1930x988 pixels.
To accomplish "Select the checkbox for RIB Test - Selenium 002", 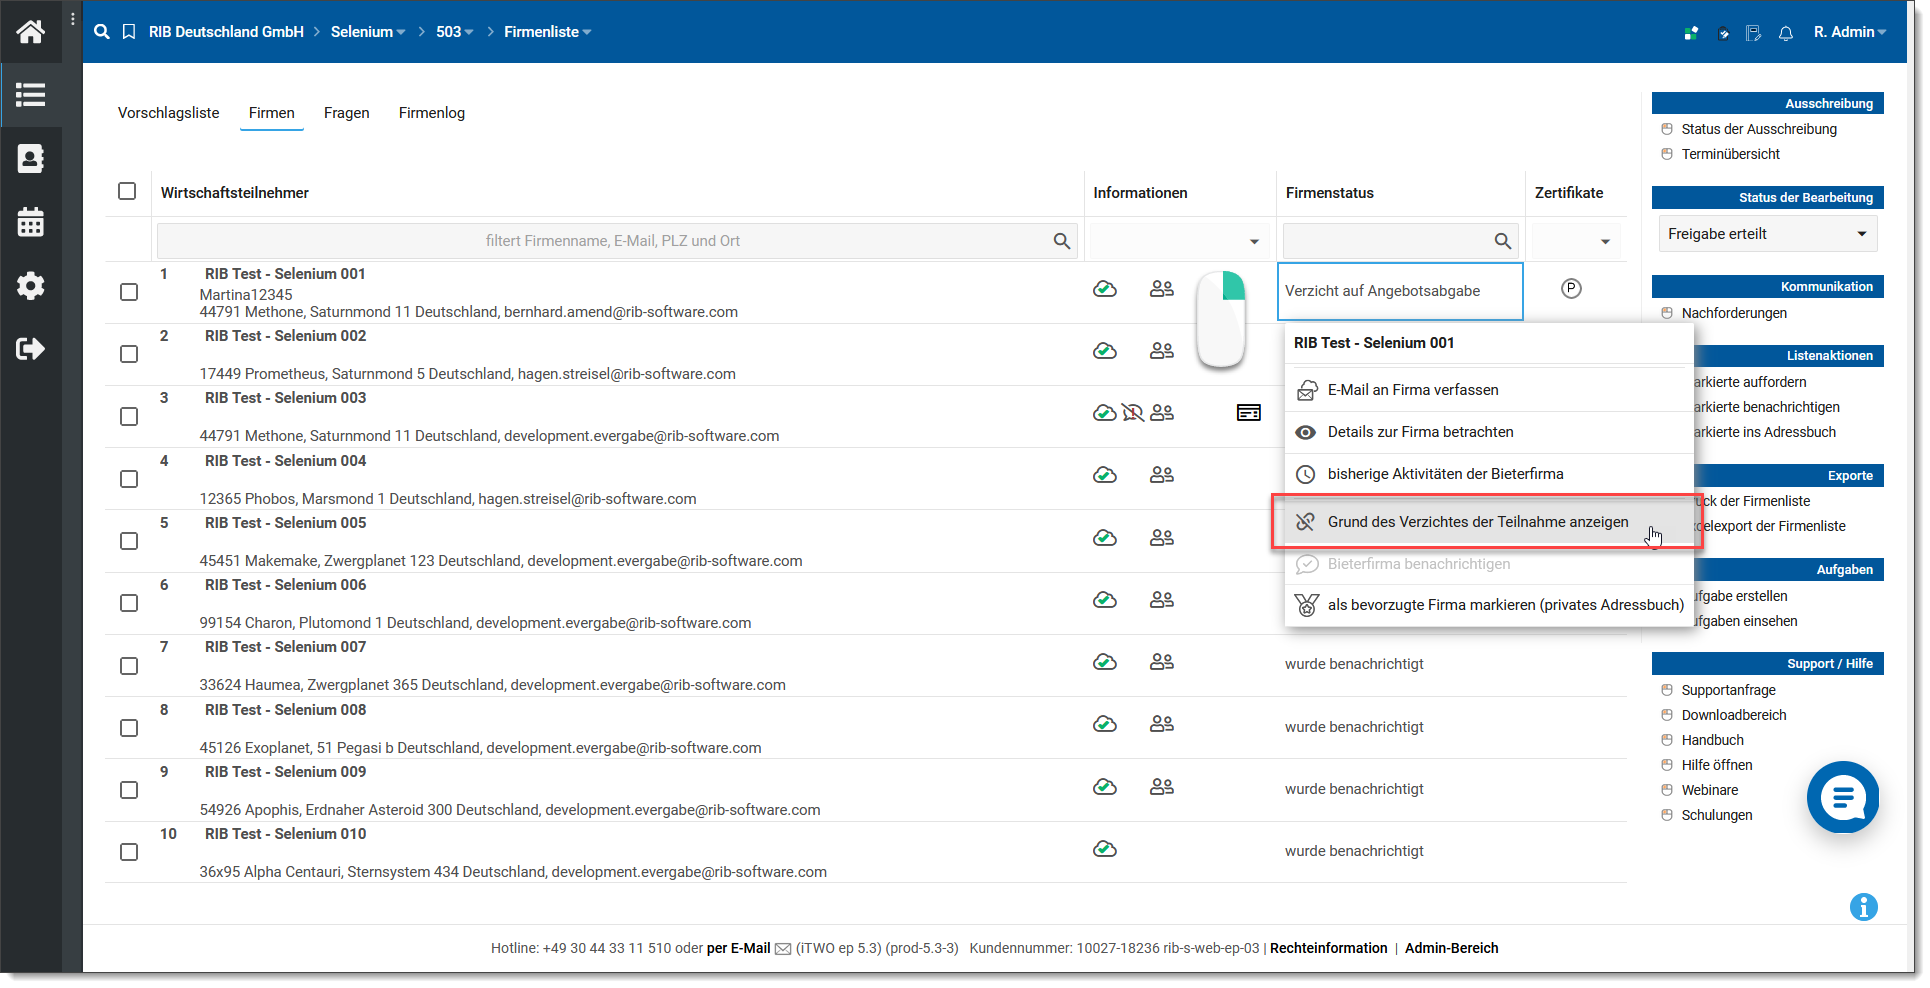I will [129, 354].
